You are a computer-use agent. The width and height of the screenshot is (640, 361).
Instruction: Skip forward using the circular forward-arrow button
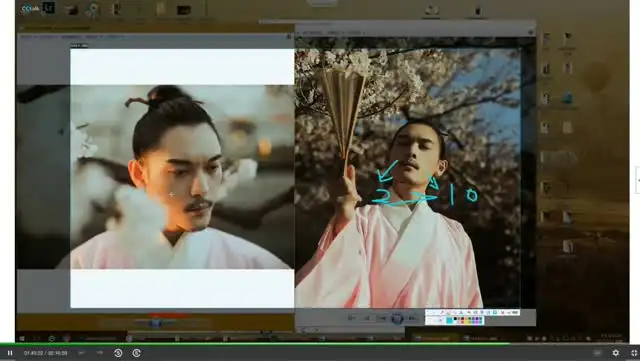coord(136,353)
